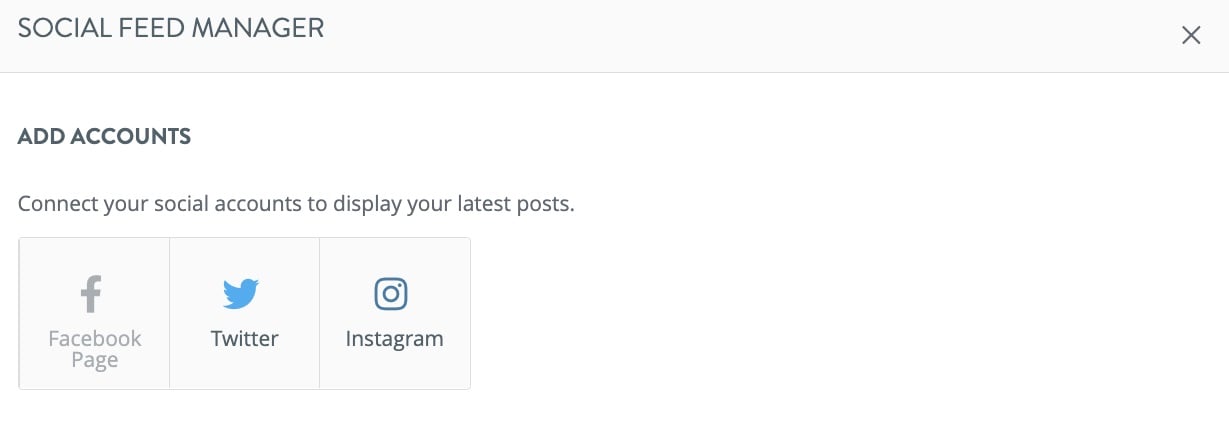Click the Instagram camera icon
Viewport: 1229px width, 436px height.
click(391, 294)
